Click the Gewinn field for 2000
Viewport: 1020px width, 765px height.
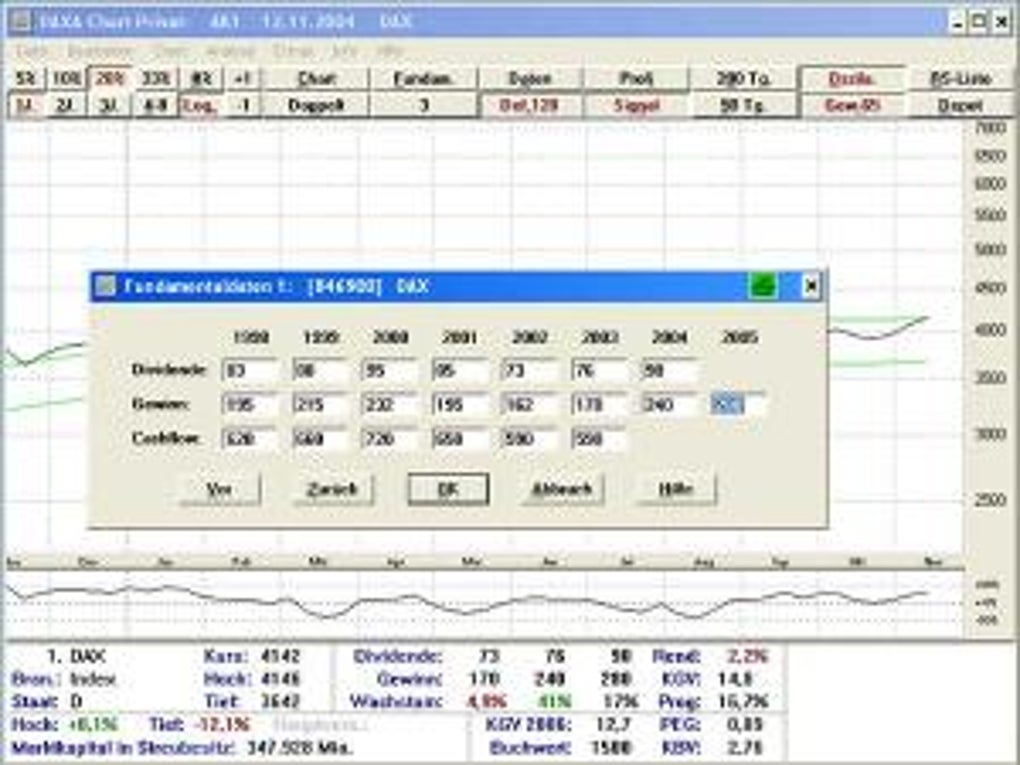tap(390, 405)
